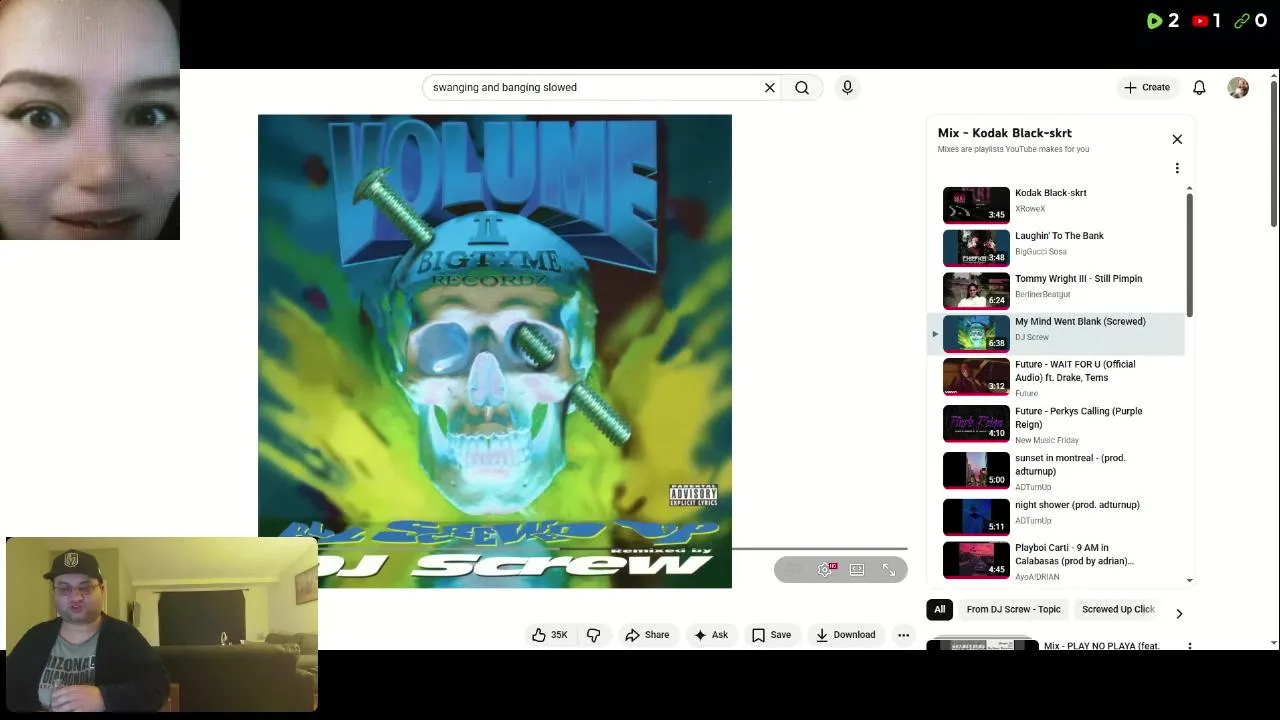The height and width of the screenshot is (720, 1280).
Task: Click the New Music Friday channel name
Action: [1046, 440]
